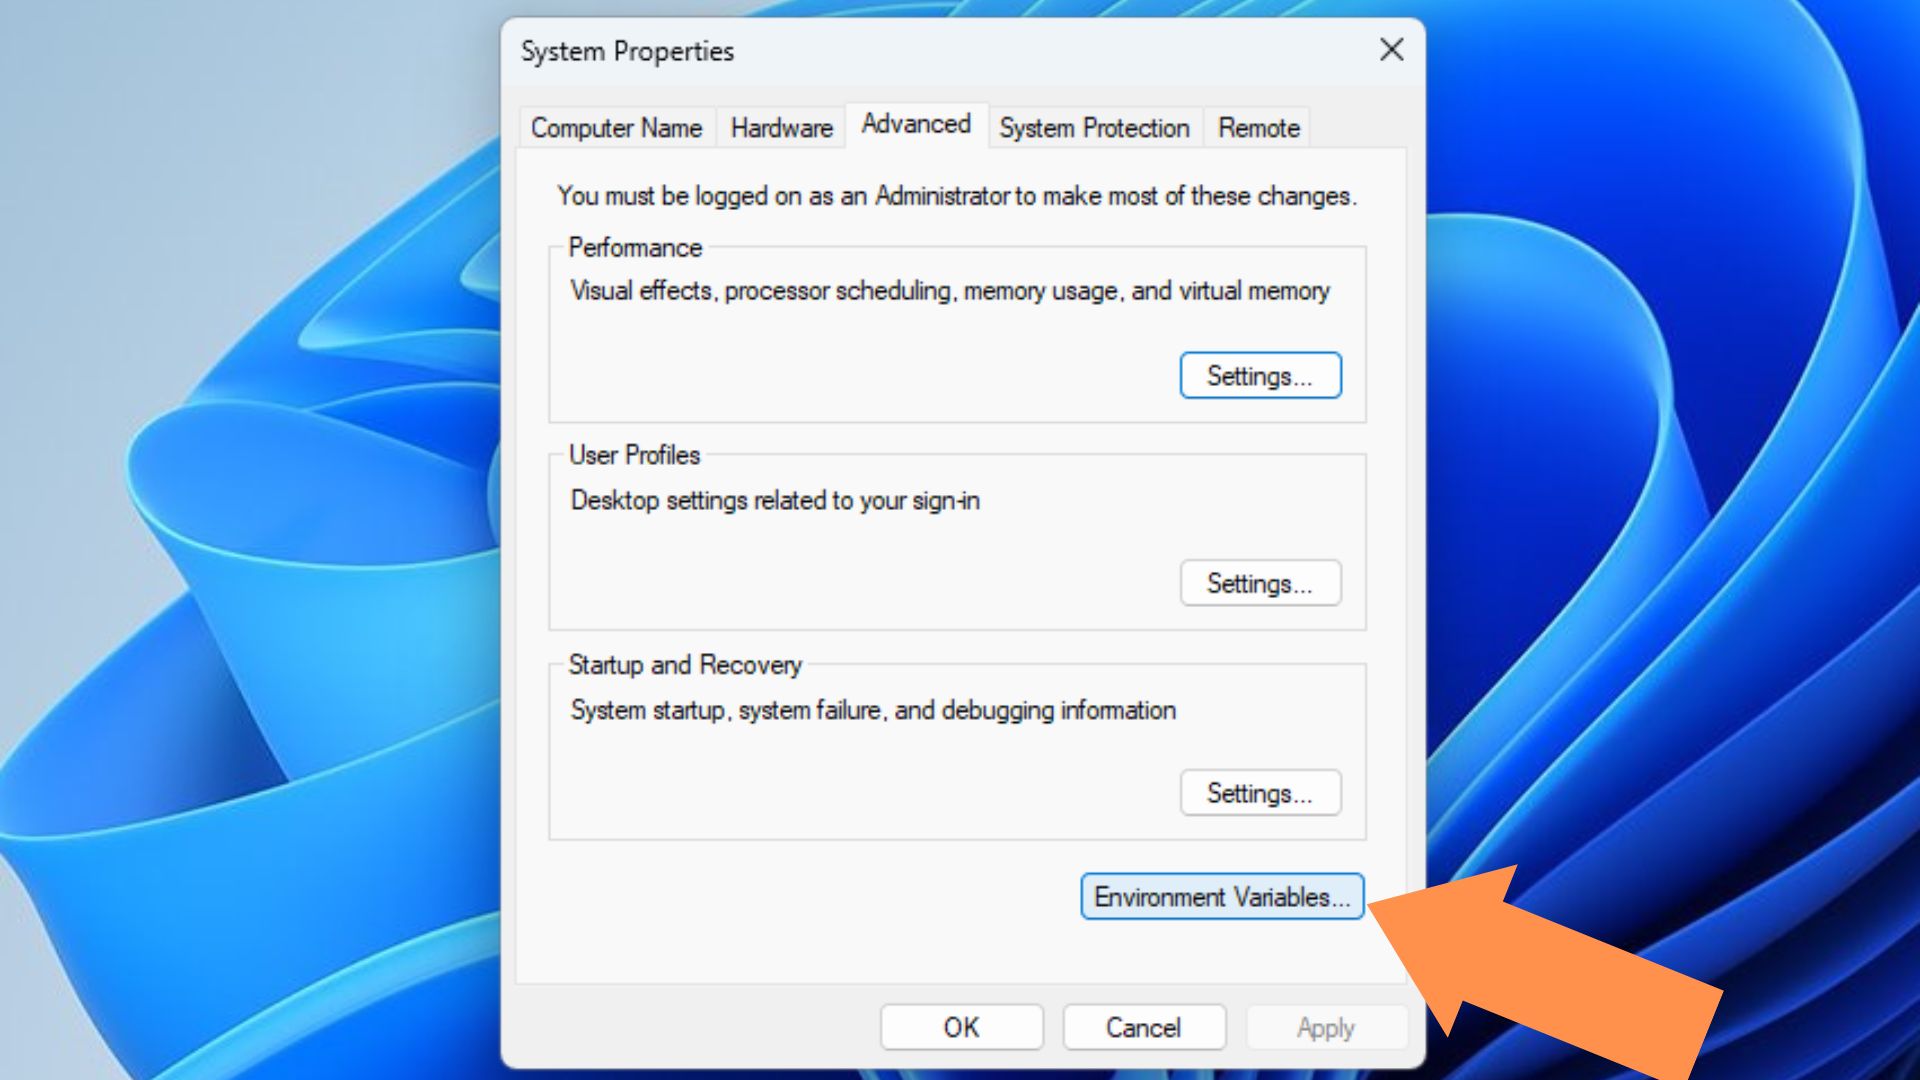Expand Performance section settings
The image size is (1920, 1080).
[1259, 376]
